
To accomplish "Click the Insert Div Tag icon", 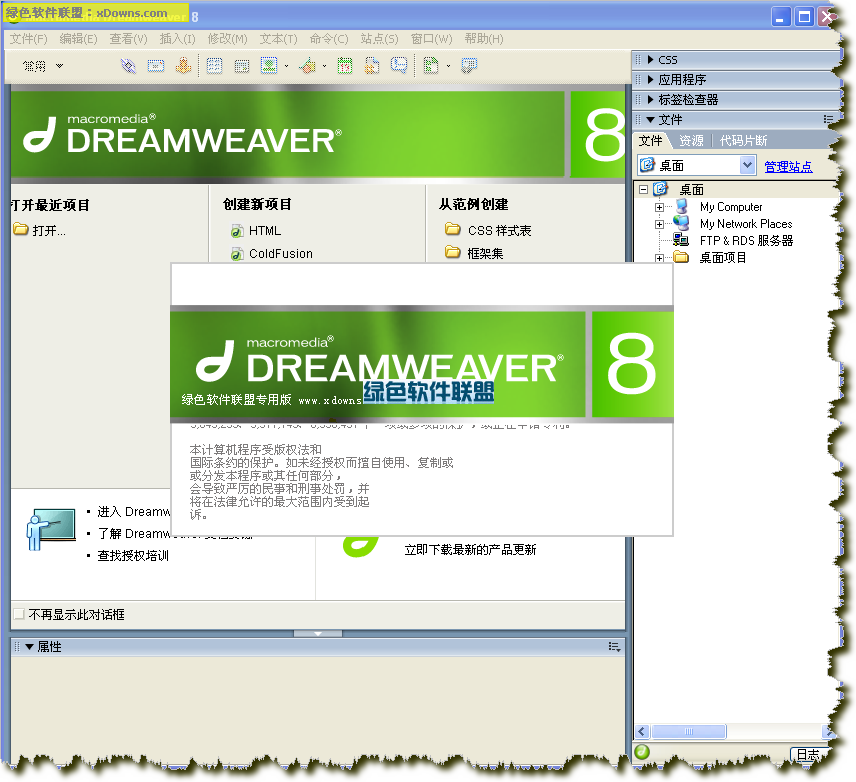I will click(242, 66).
